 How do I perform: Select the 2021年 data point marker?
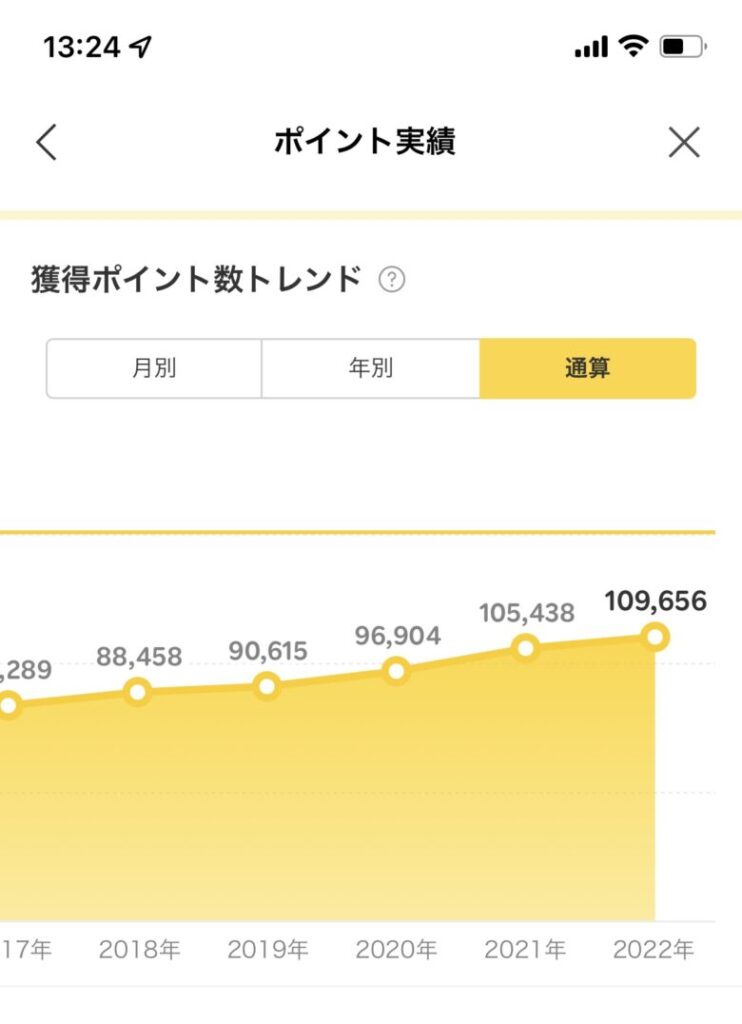pyautogui.click(x=526, y=648)
